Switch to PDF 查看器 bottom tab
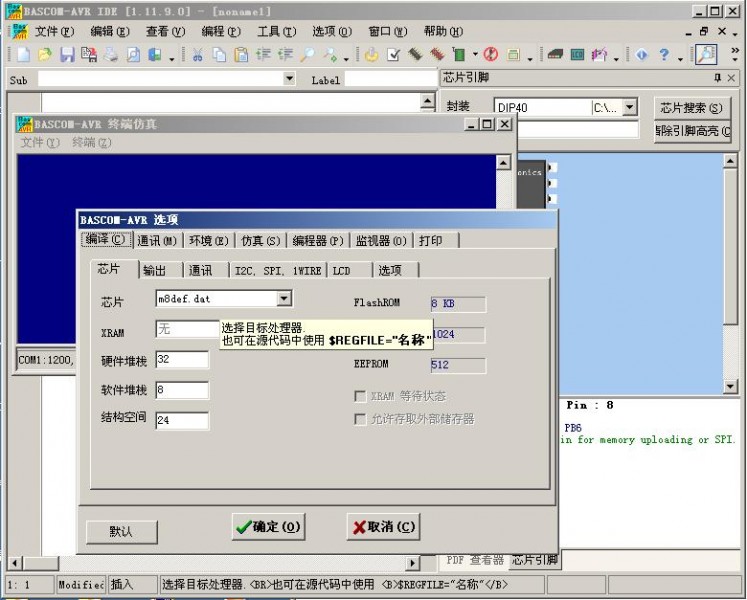Viewport: 747px width, 600px height. click(474, 560)
